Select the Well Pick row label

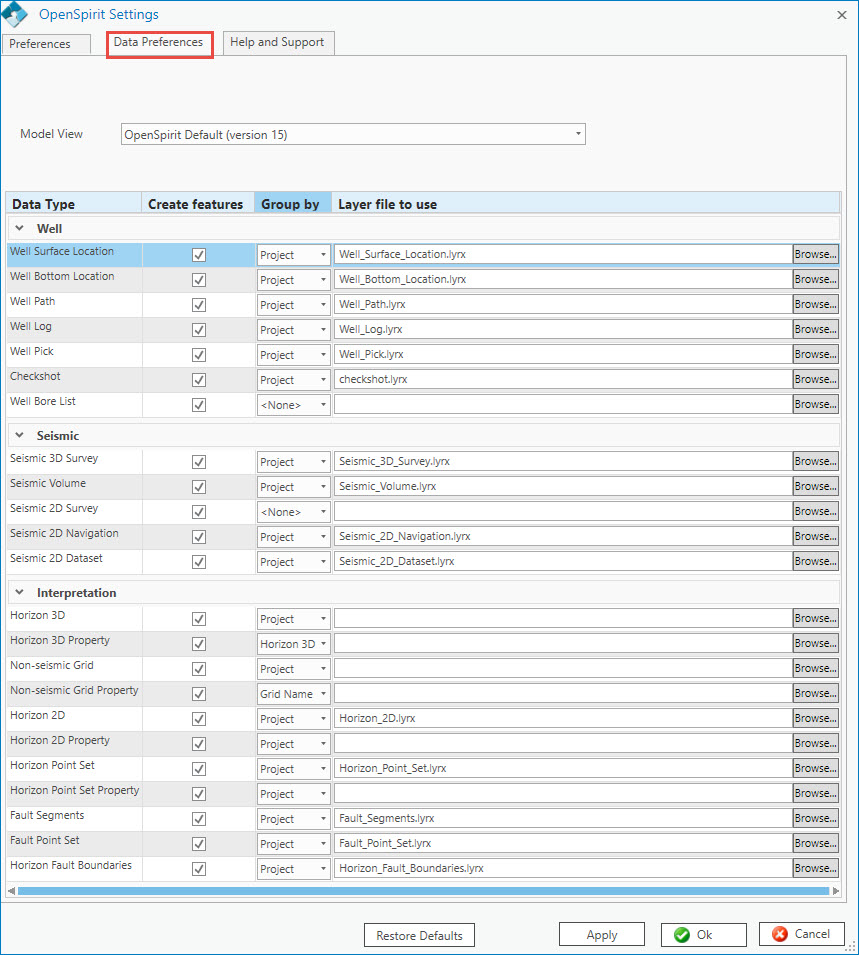click(32, 351)
